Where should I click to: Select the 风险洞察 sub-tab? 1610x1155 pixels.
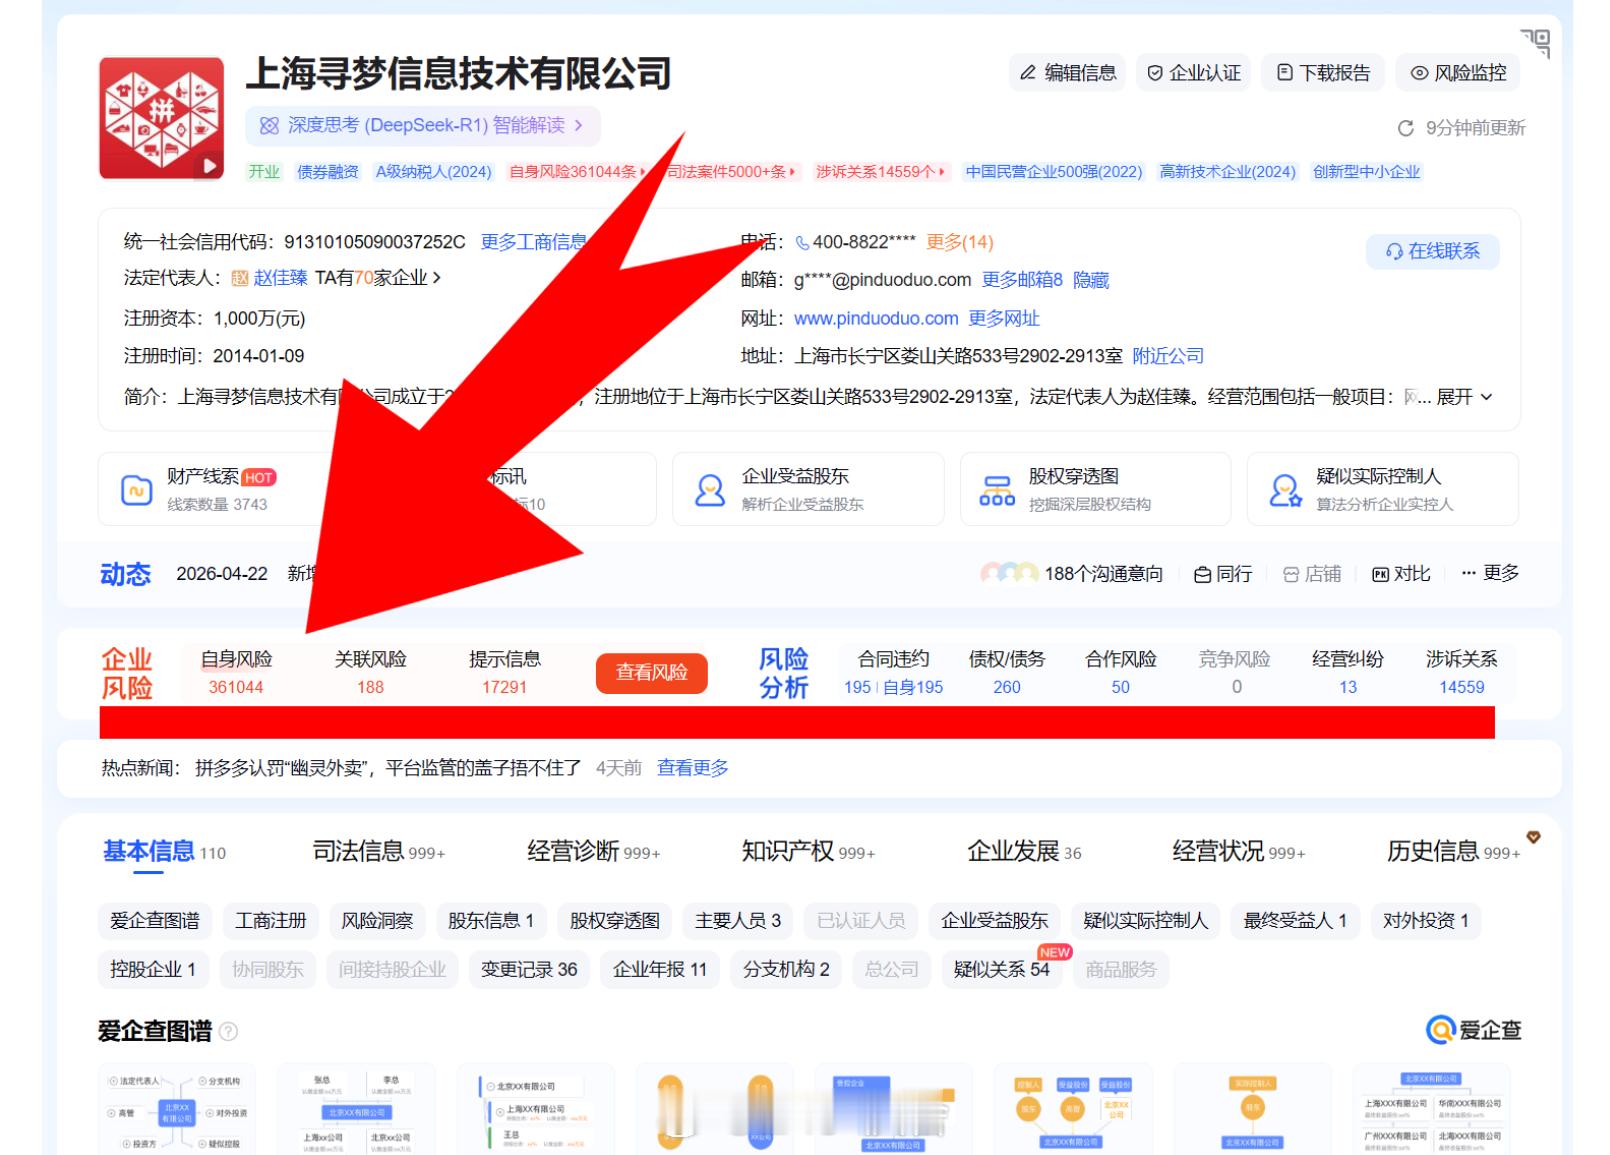377,921
